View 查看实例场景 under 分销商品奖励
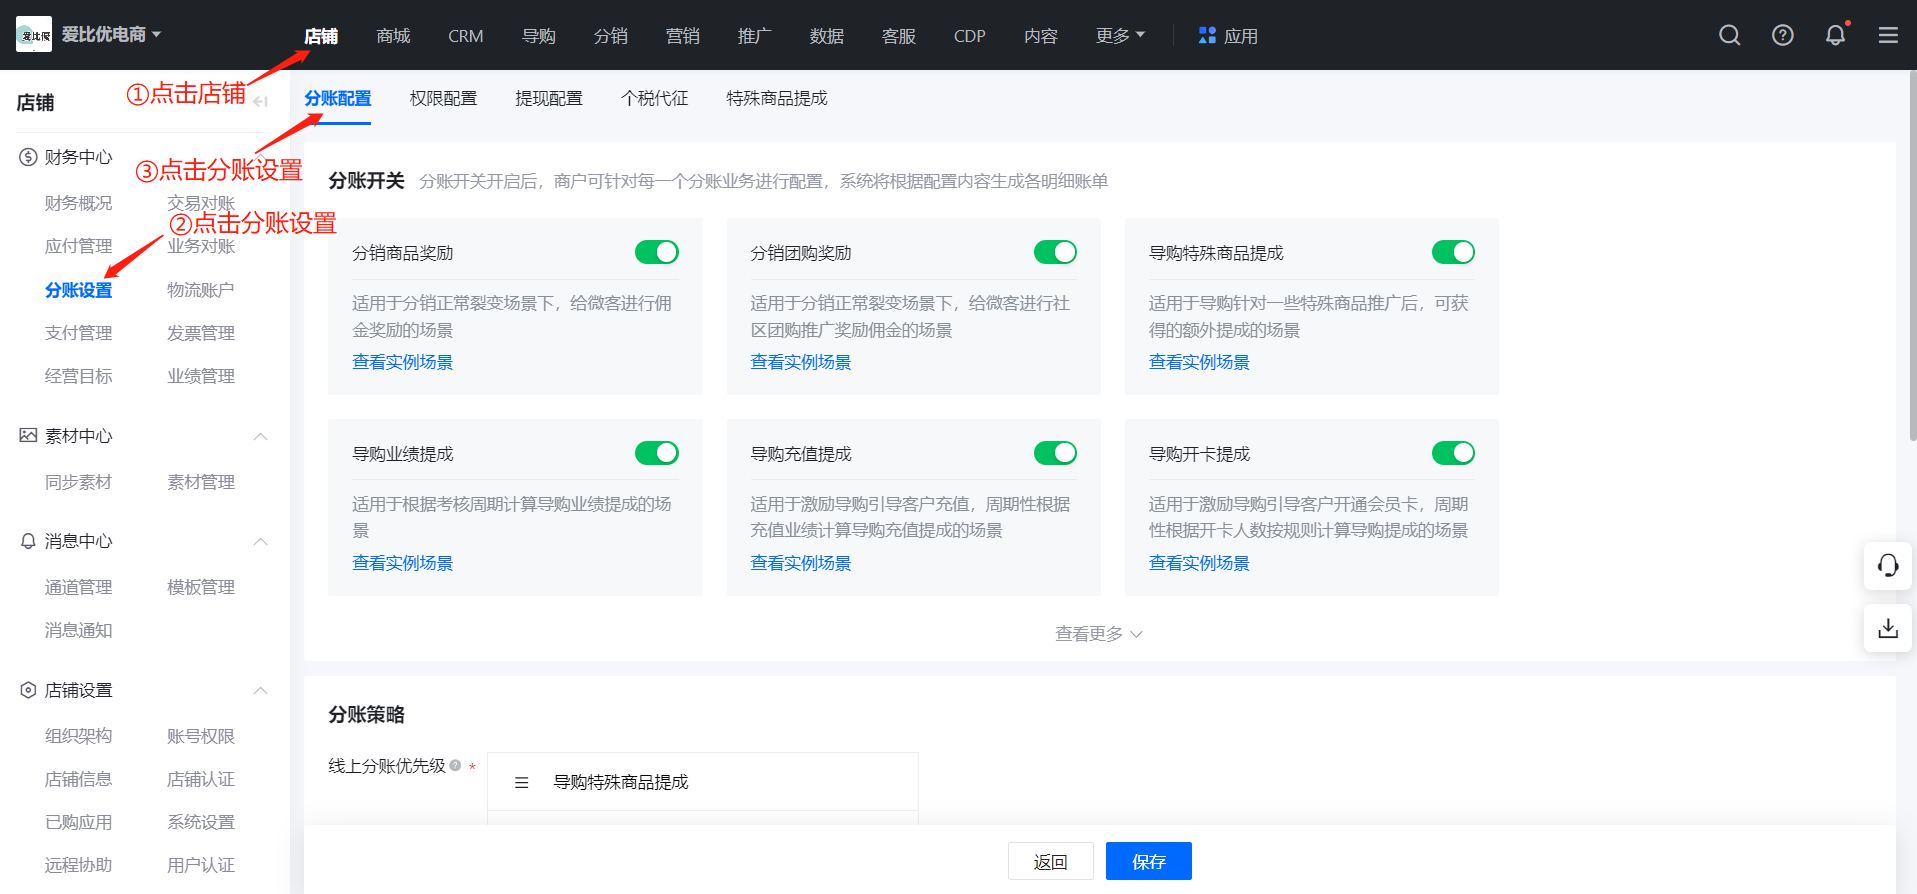This screenshot has height=894, width=1917. click(x=403, y=362)
